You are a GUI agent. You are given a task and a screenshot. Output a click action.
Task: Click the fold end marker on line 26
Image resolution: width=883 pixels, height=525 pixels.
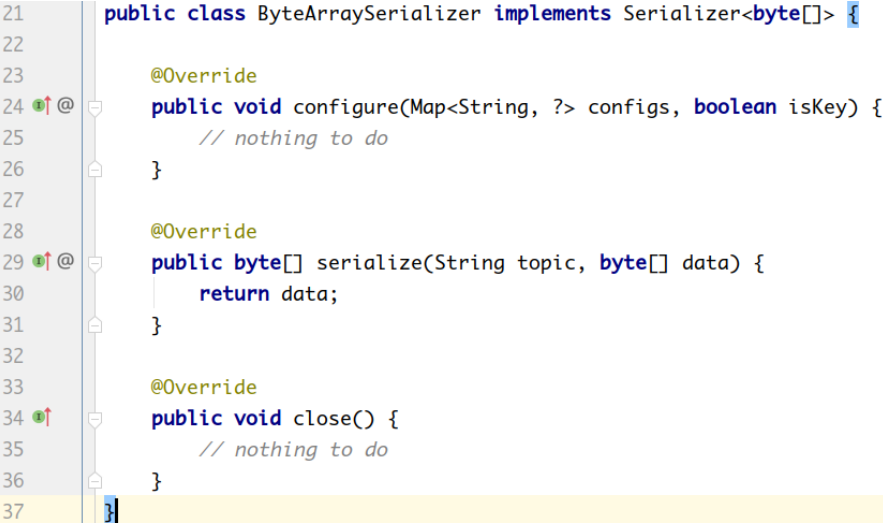tap(95, 170)
